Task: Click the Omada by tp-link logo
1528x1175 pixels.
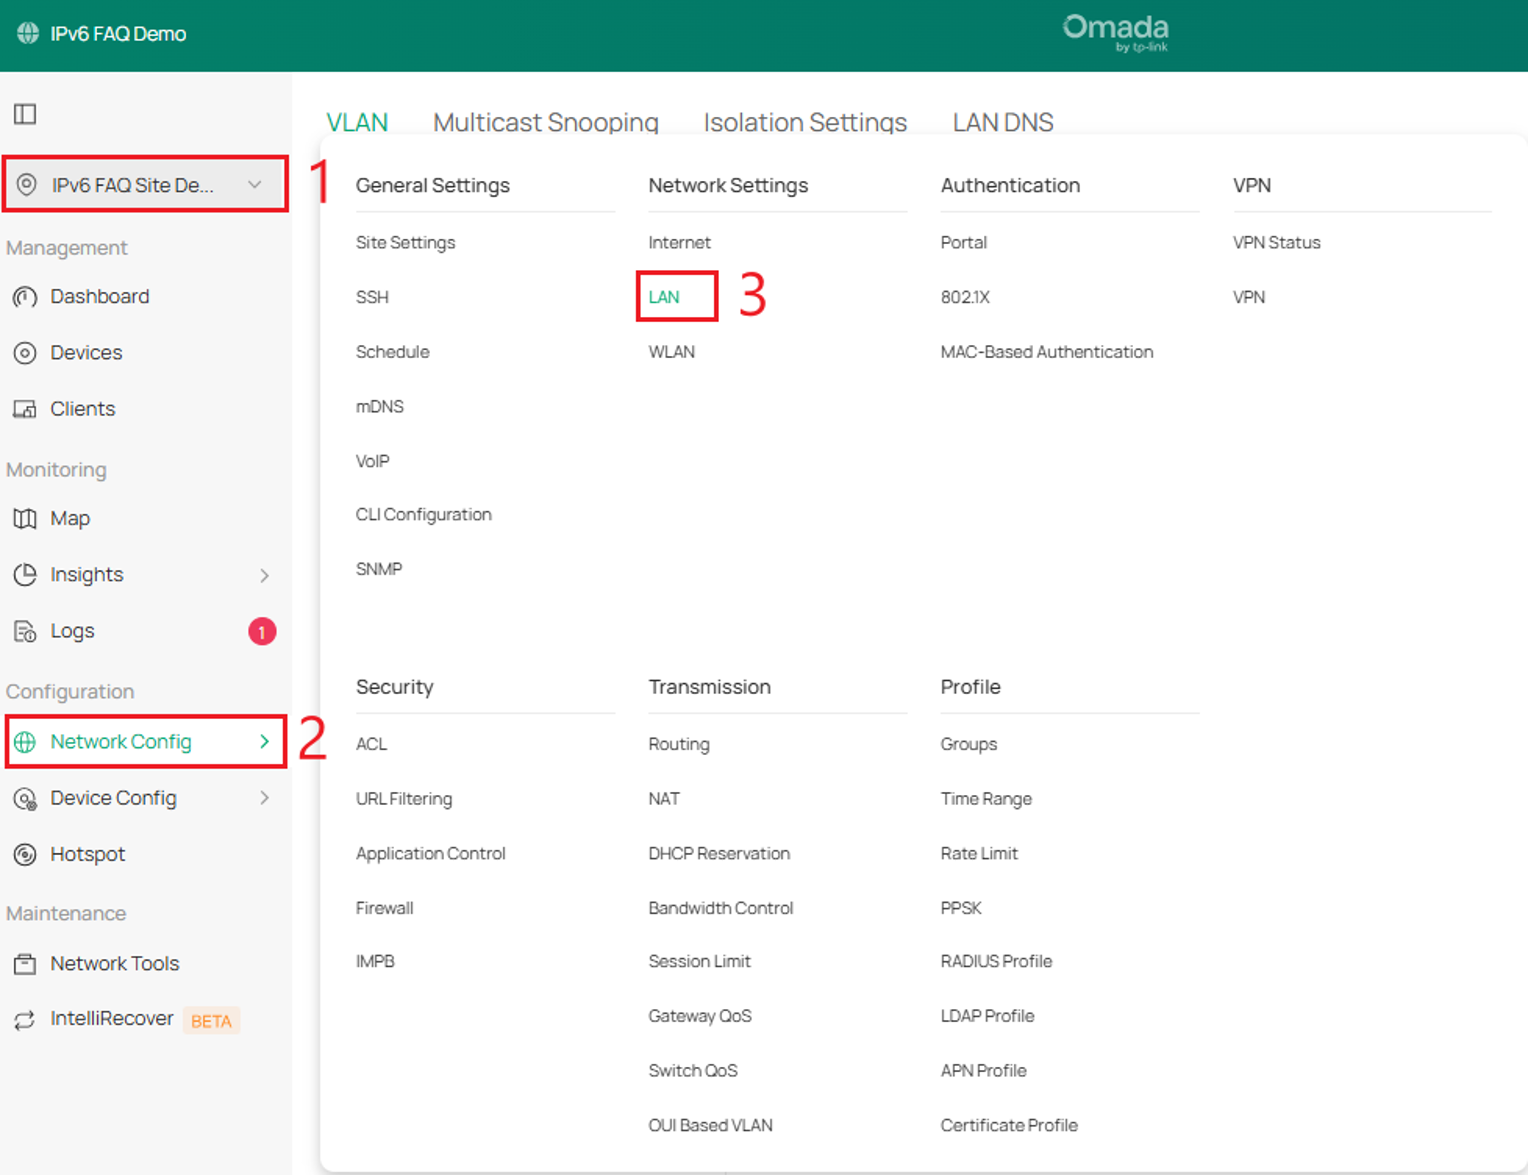Action: pos(1116,32)
